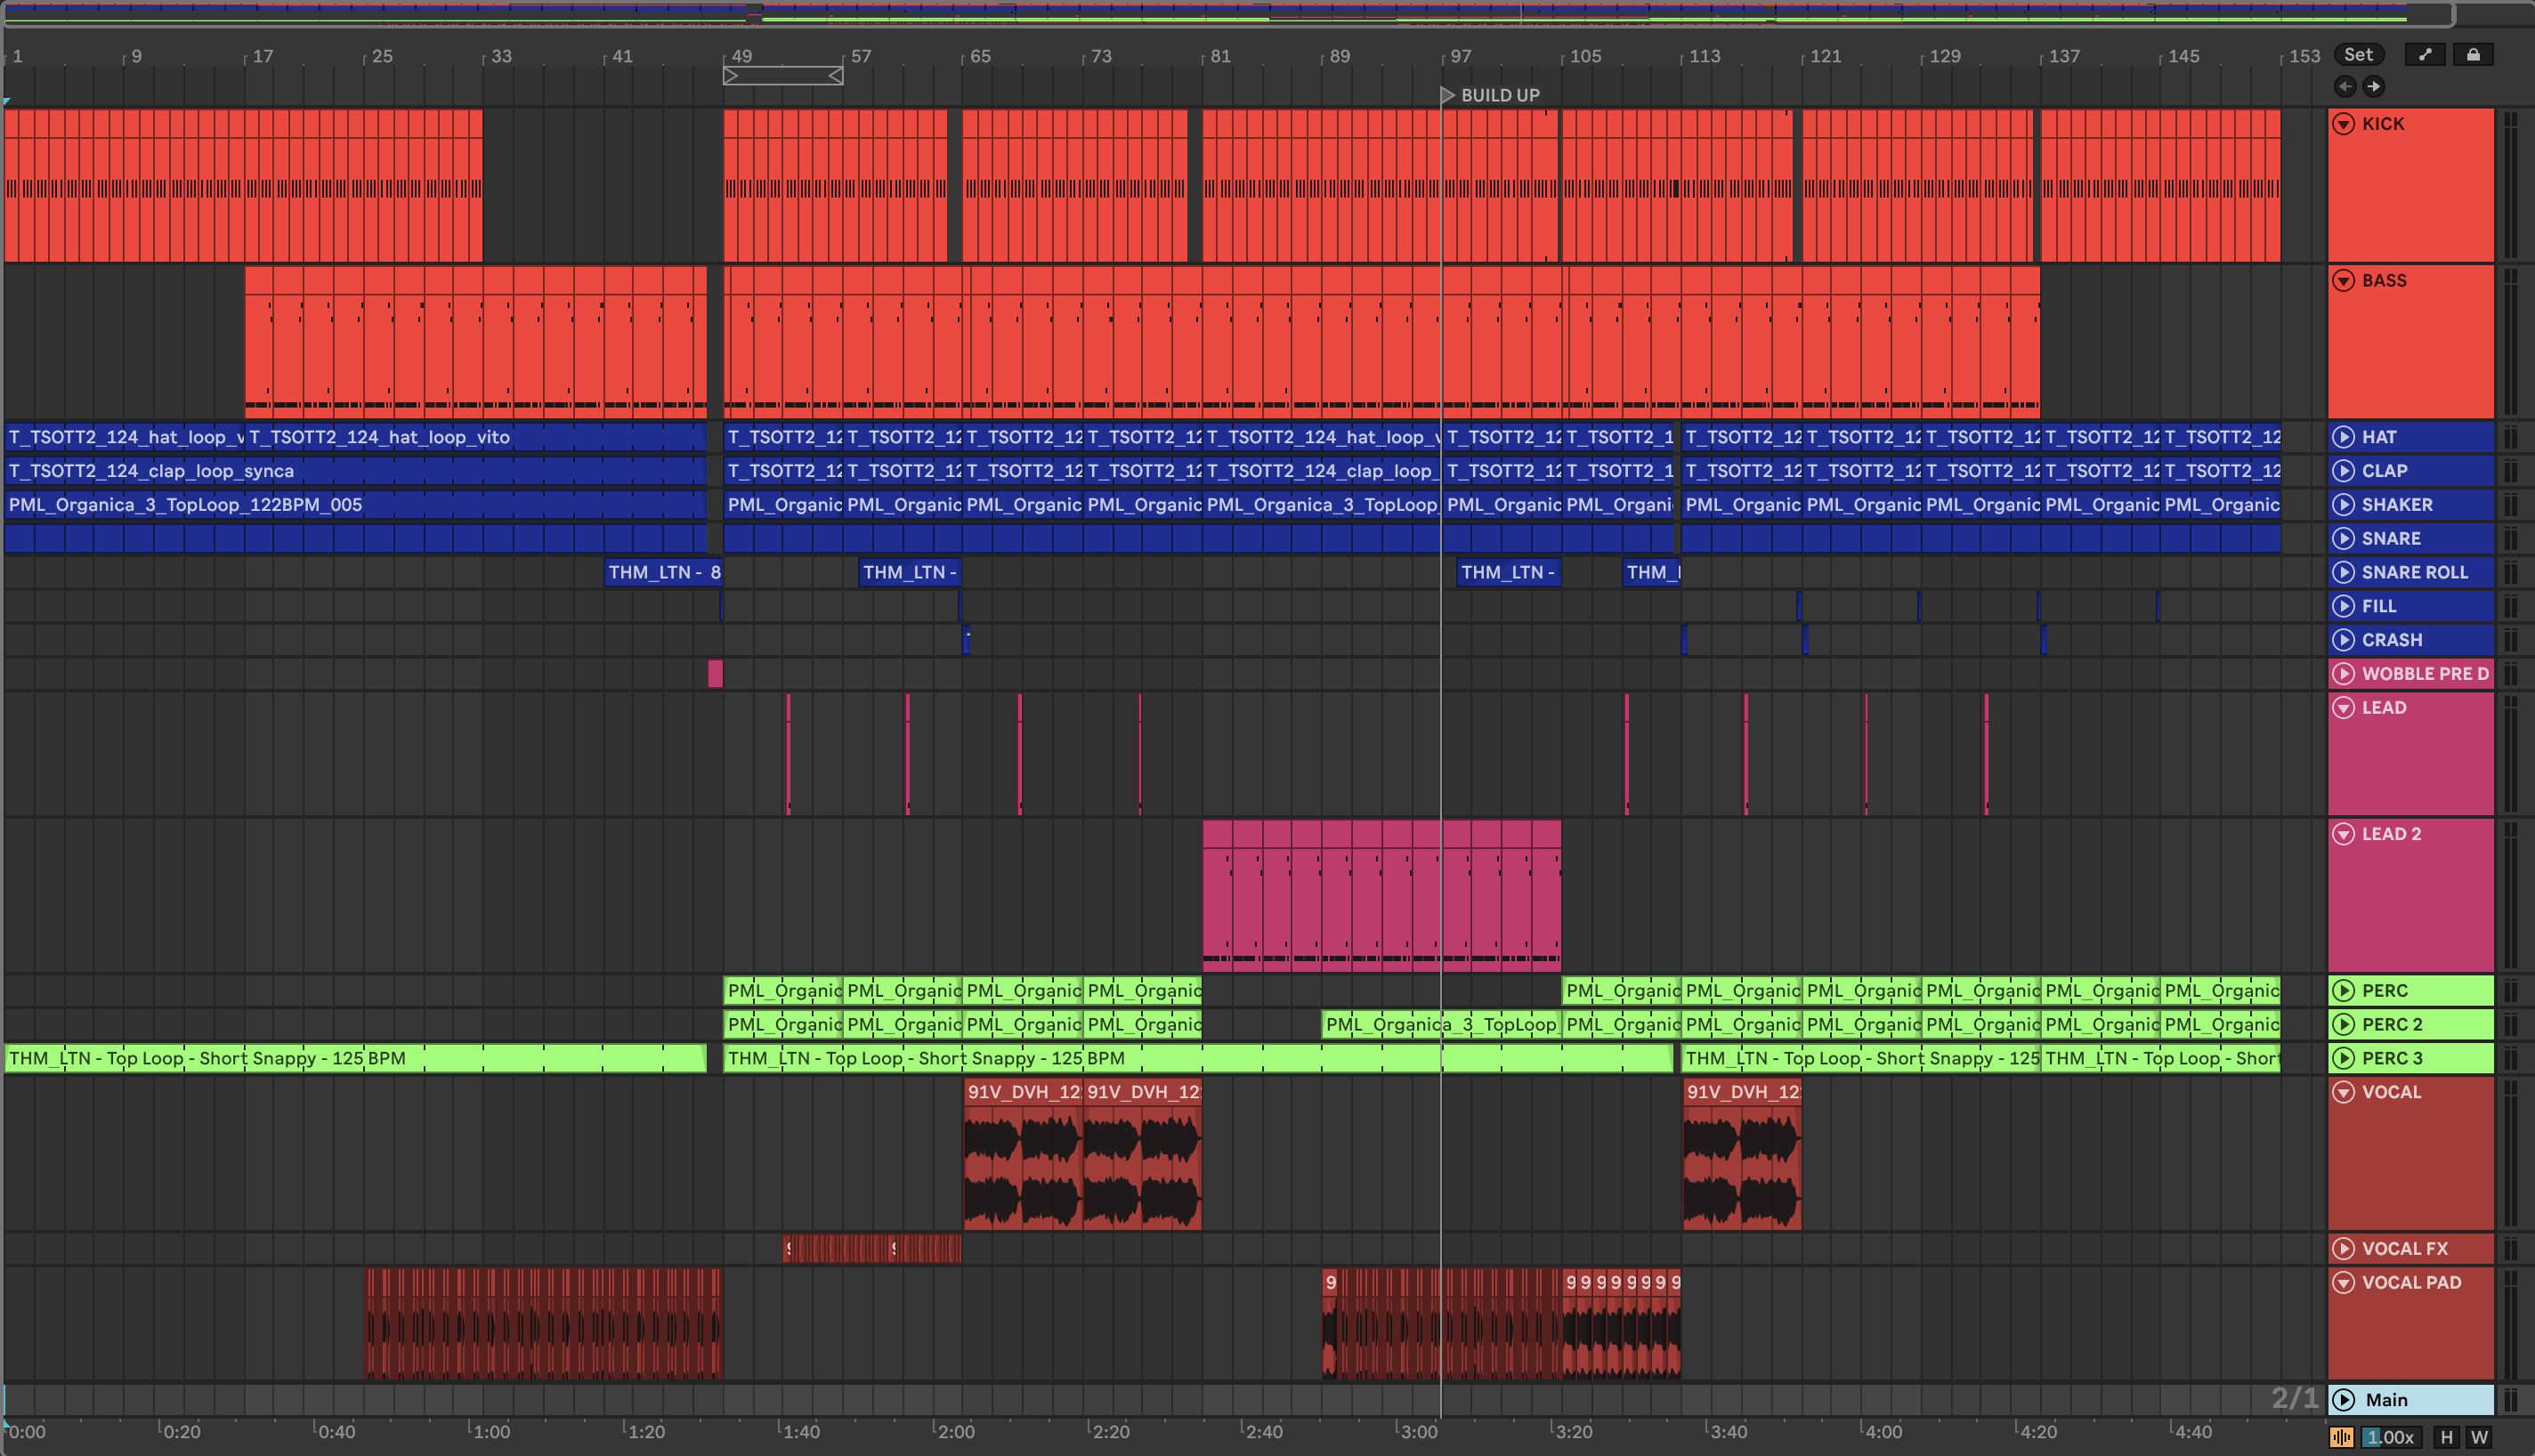Jump to the next locator arrow
Image resolution: width=2535 pixels, height=1456 pixels.
pyautogui.click(x=2374, y=86)
